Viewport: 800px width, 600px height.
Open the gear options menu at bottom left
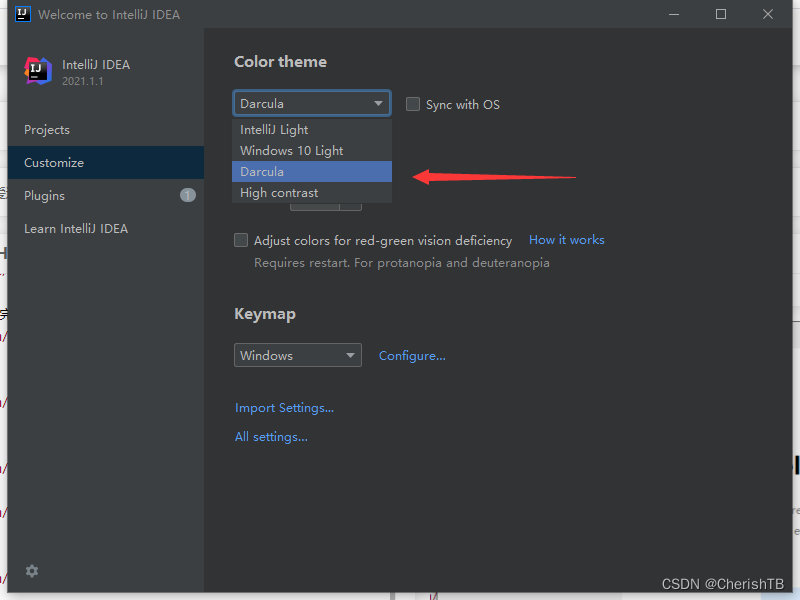coord(32,571)
